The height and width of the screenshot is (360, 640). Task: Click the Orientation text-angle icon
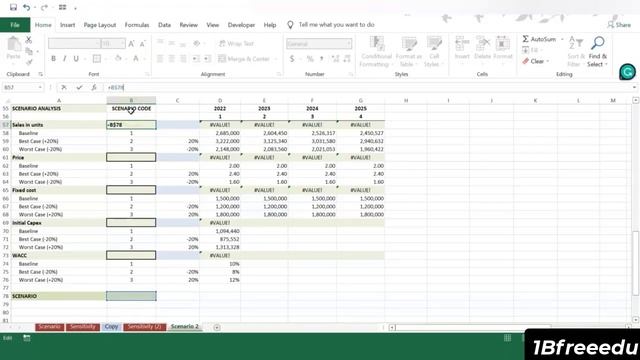pyautogui.click(x=197, y=44)
